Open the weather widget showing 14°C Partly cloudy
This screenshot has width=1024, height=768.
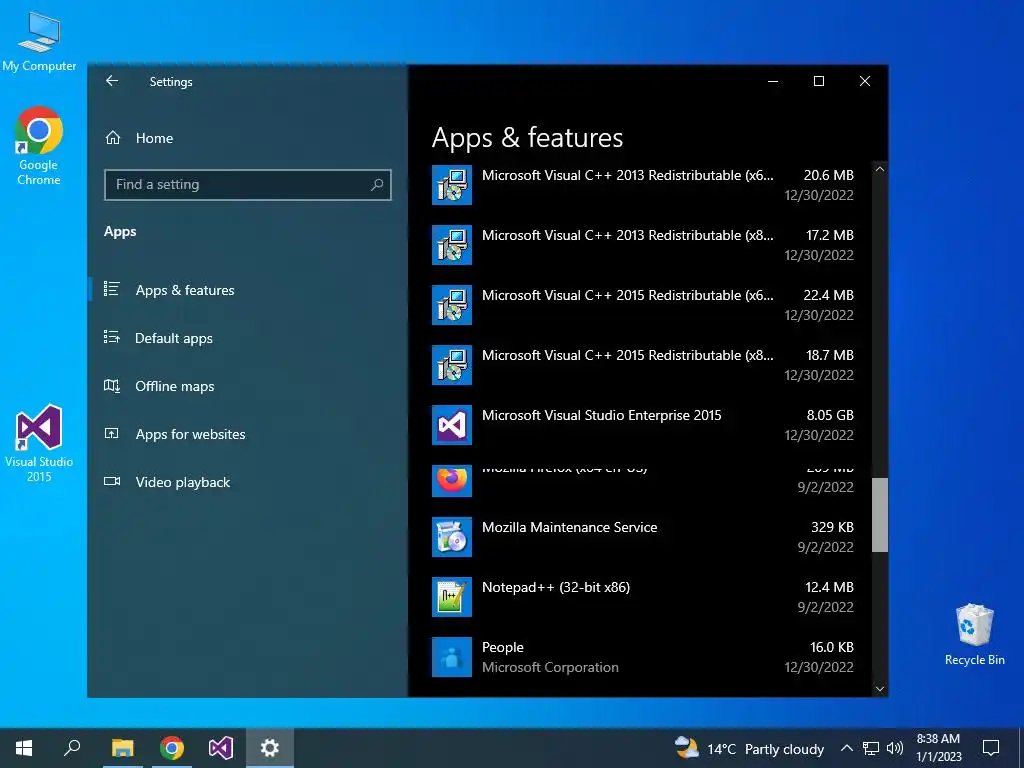tap(750, 748)
